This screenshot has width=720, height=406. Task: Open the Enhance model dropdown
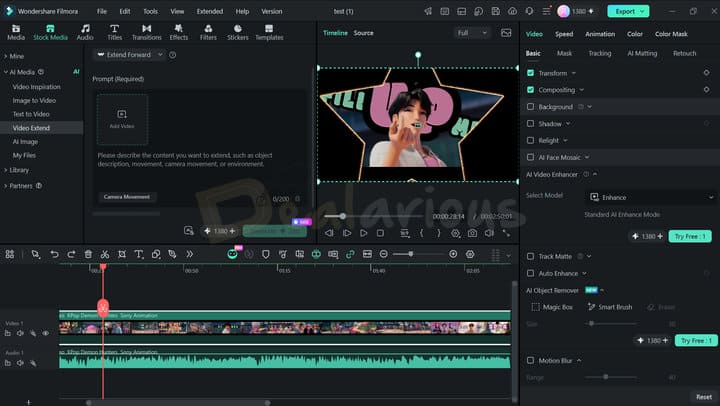(651, 197)
